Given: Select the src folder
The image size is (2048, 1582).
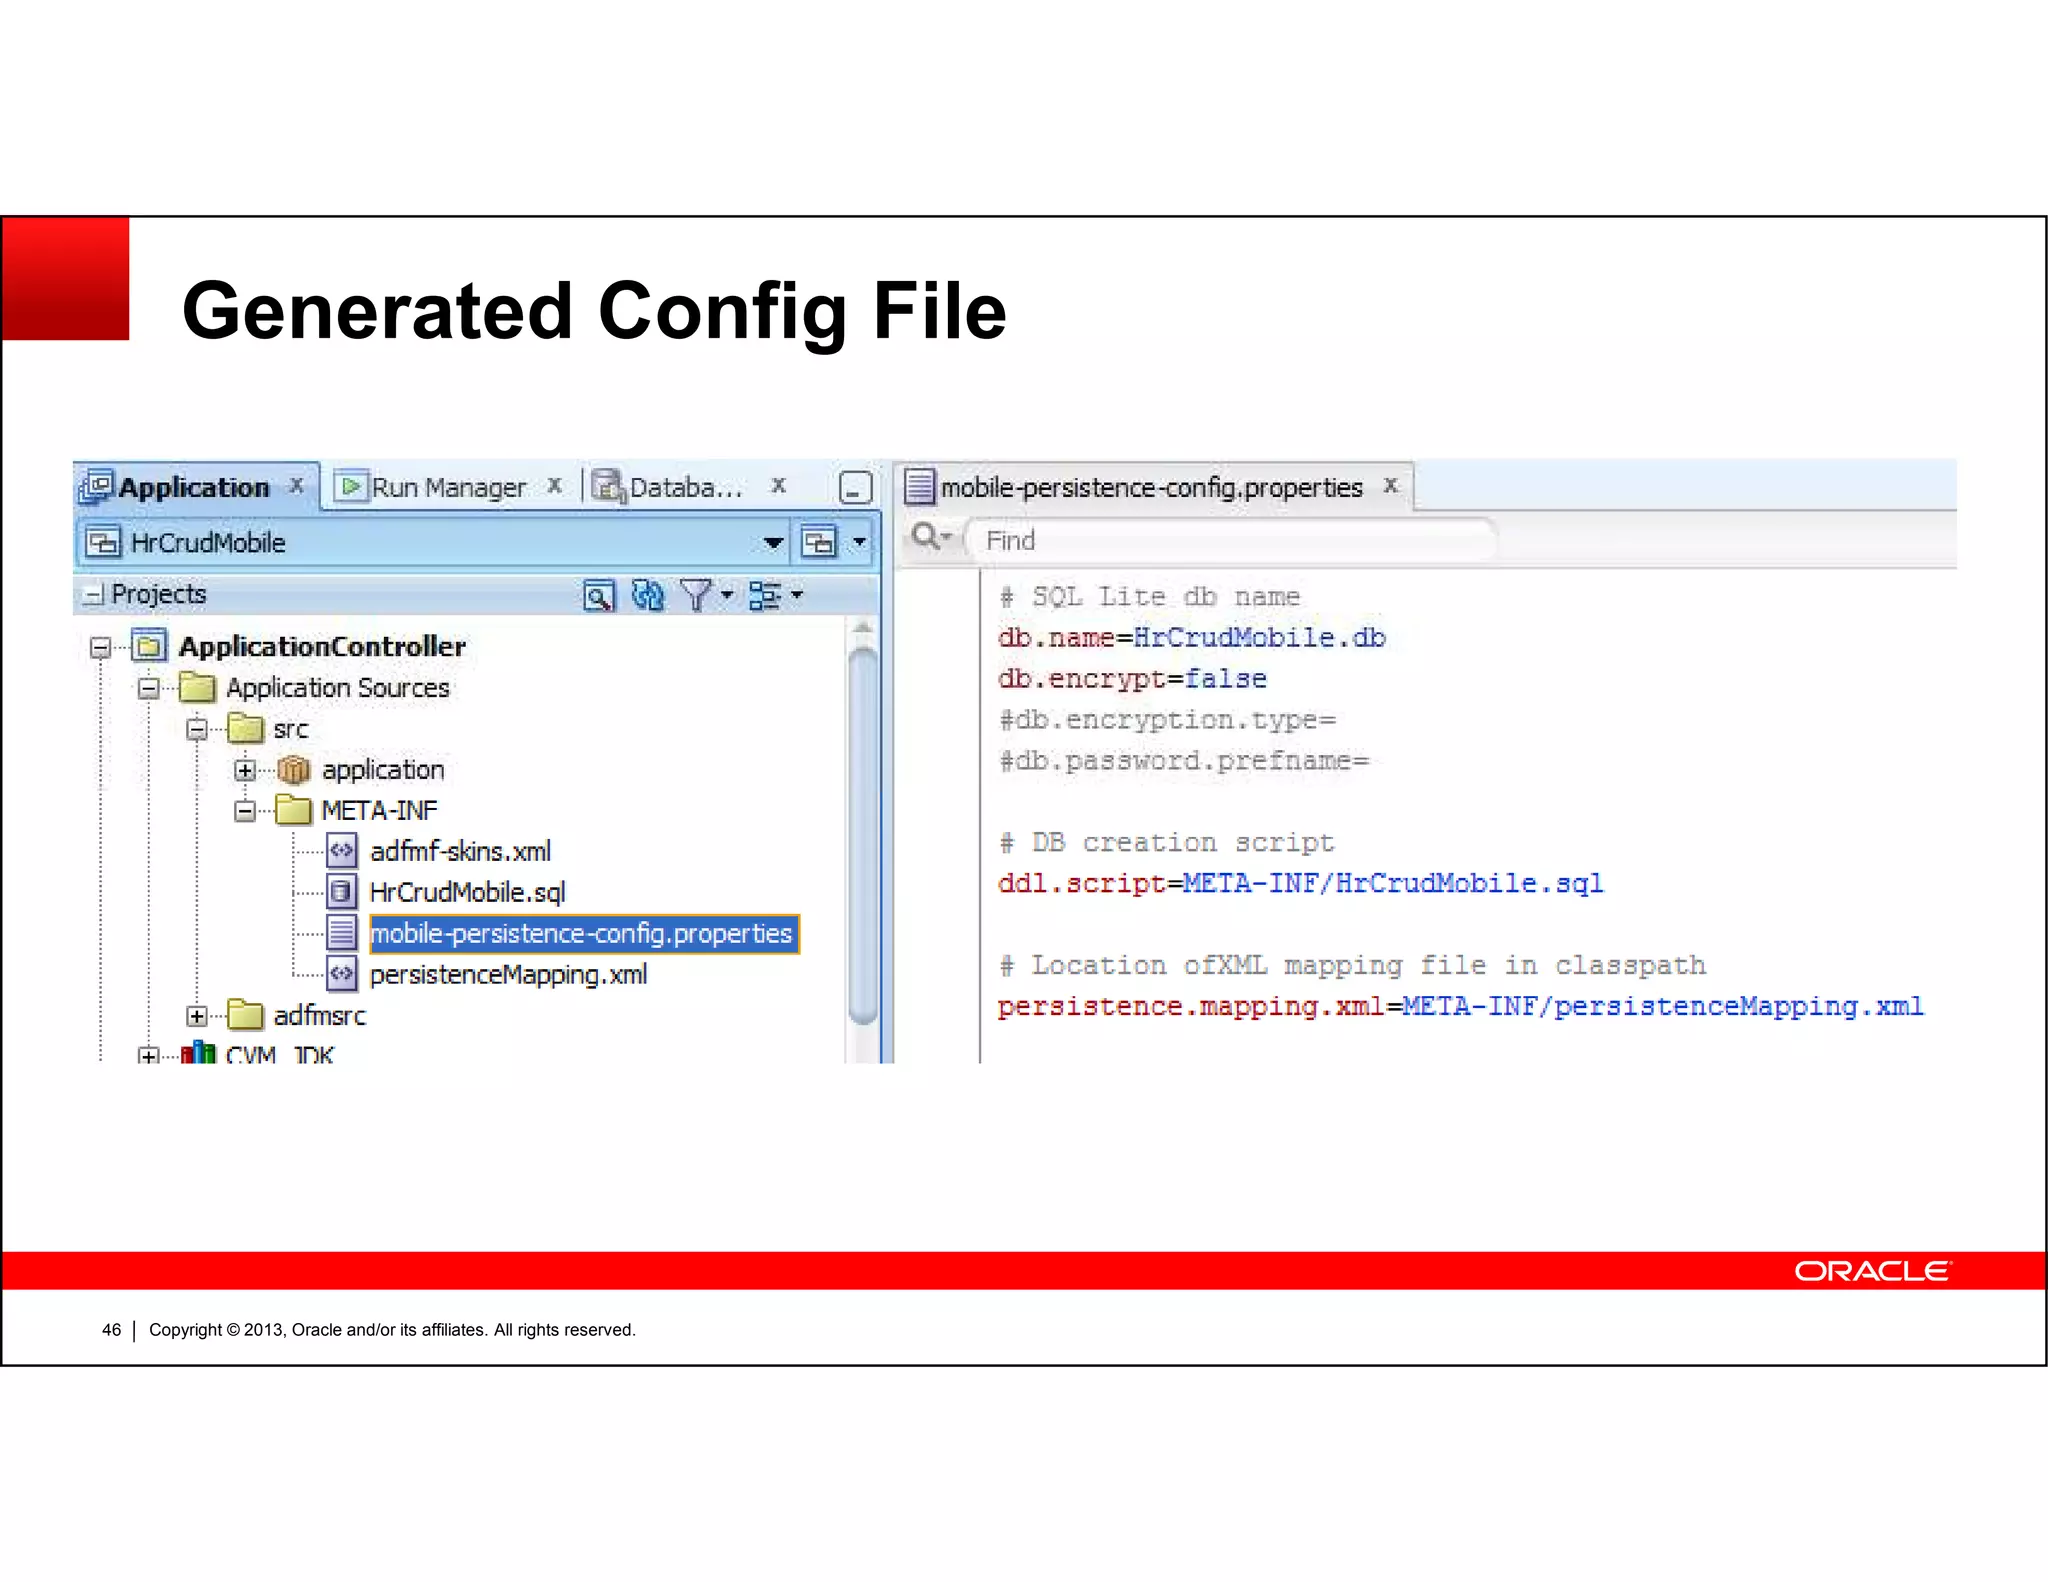Looking at the screenshot, I should coord(290,729).
